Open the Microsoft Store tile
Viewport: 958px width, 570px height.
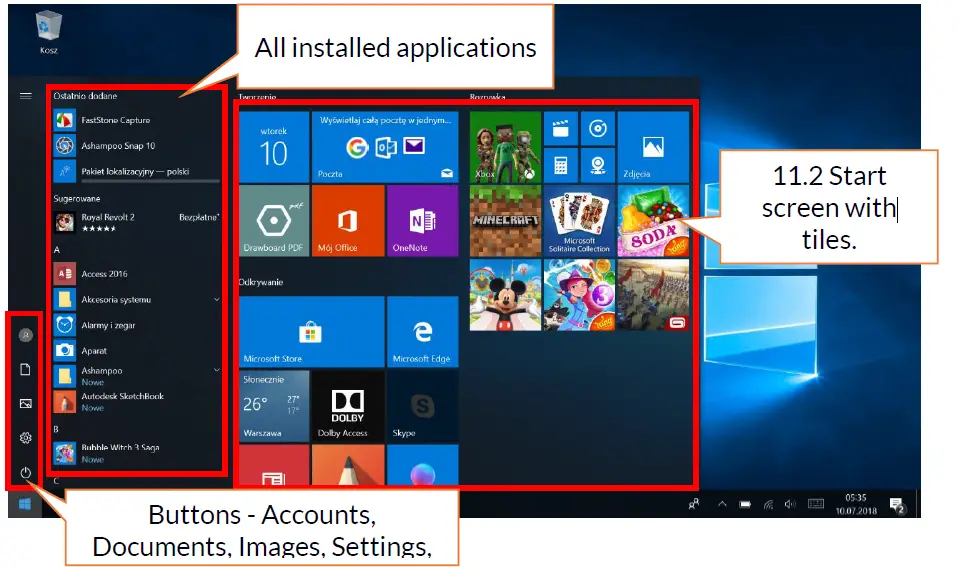(312, 332)
